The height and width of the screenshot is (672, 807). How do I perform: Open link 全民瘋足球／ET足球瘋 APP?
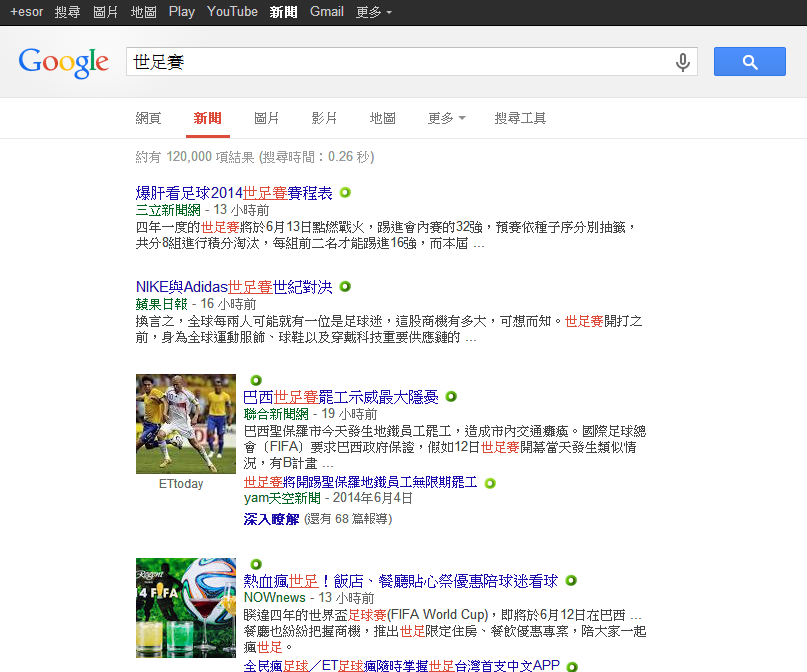(401, 666)
